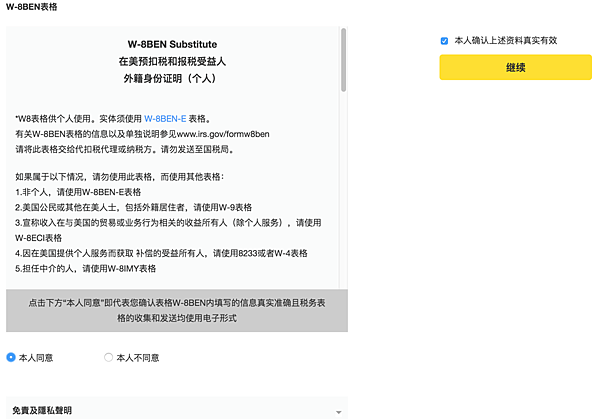
Task: Click item 1.非个人，请使用W-8BEN-E表格
Action: point(78,192)
